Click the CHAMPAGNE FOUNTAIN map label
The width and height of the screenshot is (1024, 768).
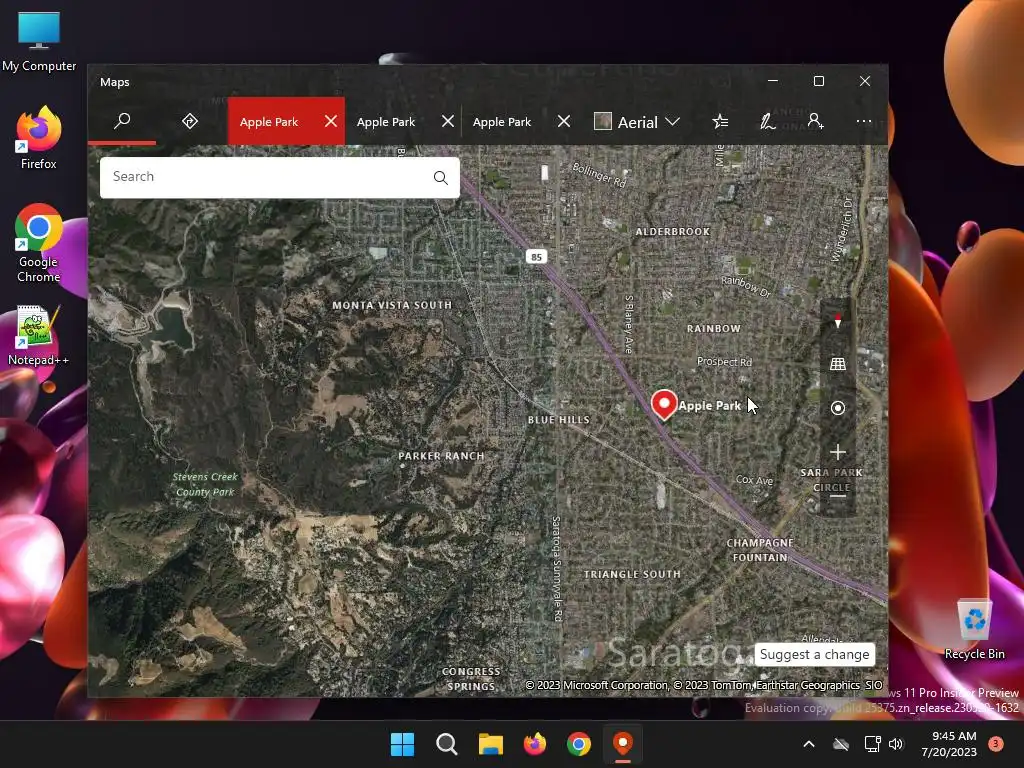click(x=760, y=550)
